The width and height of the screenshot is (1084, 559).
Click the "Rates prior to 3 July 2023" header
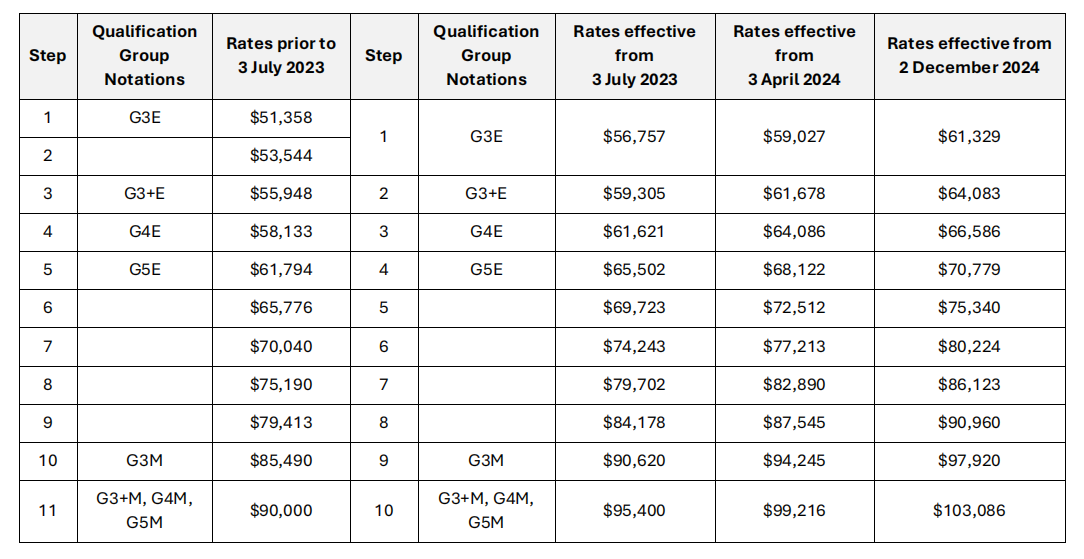(x=281, y=56)
